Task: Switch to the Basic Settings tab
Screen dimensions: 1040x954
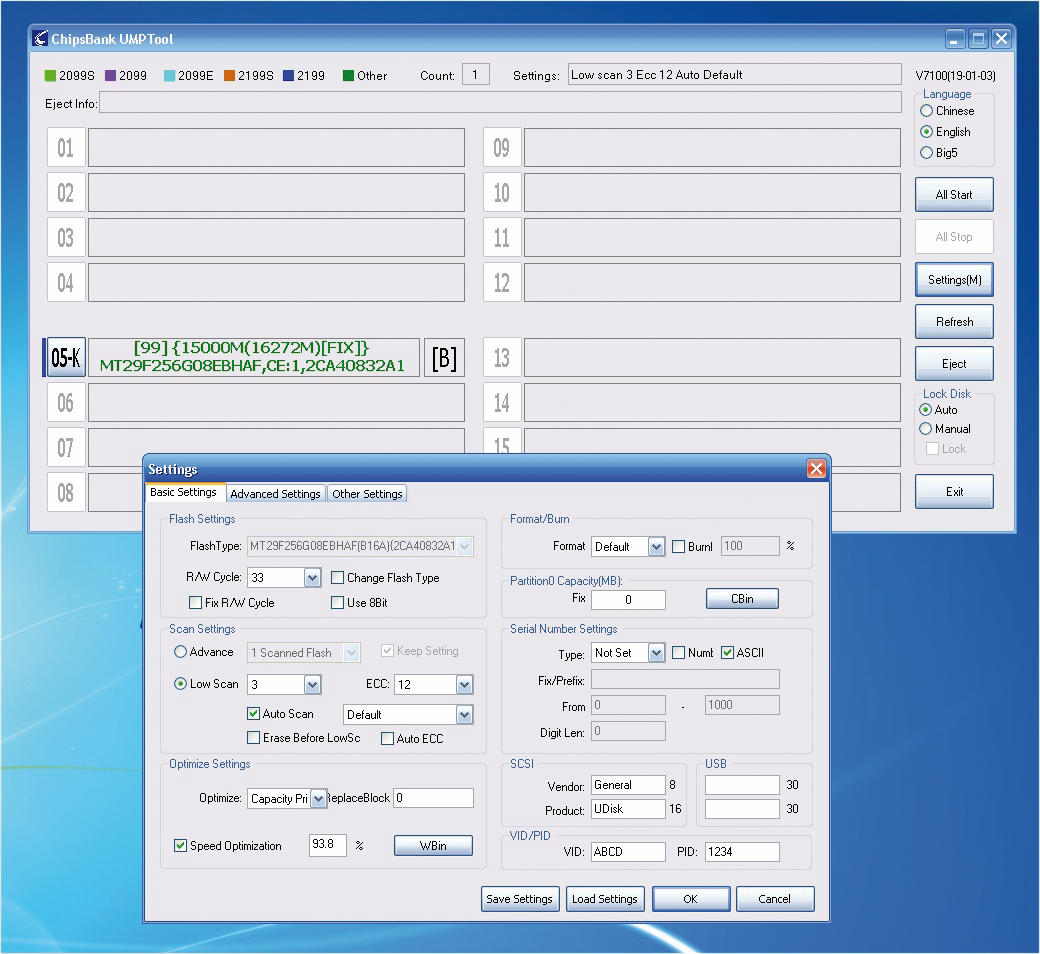Action: point(184,492)
